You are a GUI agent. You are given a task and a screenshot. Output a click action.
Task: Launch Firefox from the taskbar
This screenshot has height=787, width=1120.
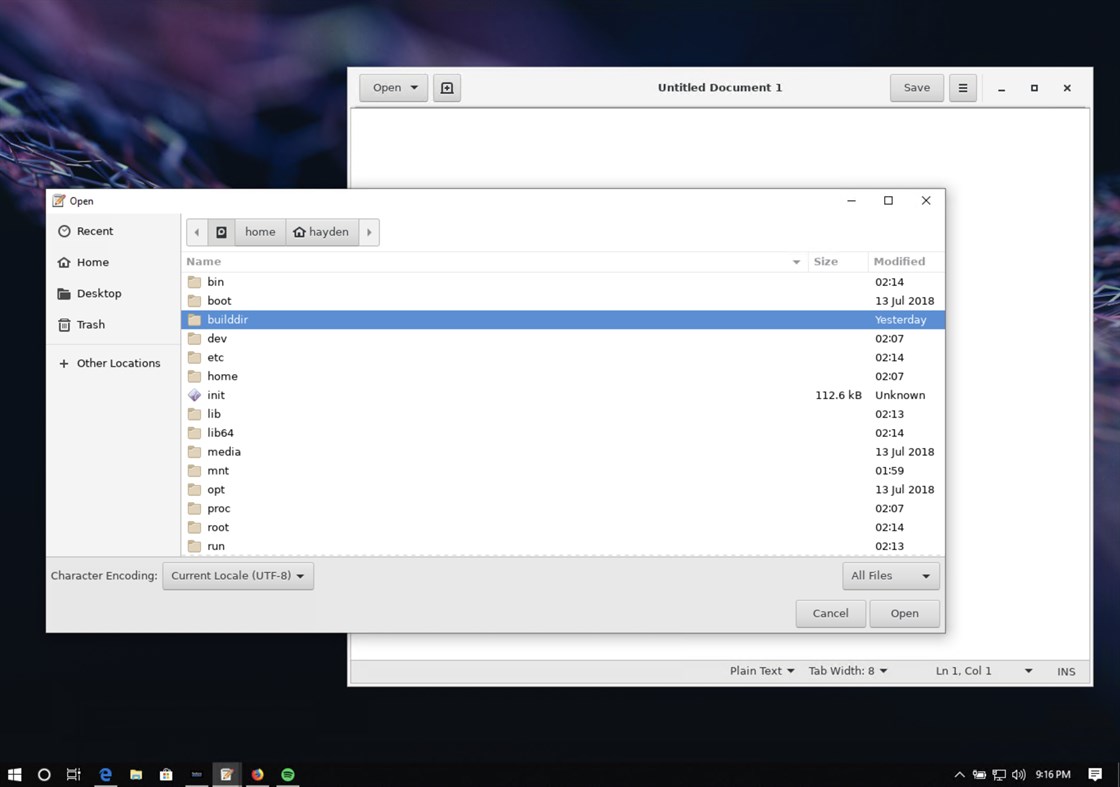coord(258,774)
